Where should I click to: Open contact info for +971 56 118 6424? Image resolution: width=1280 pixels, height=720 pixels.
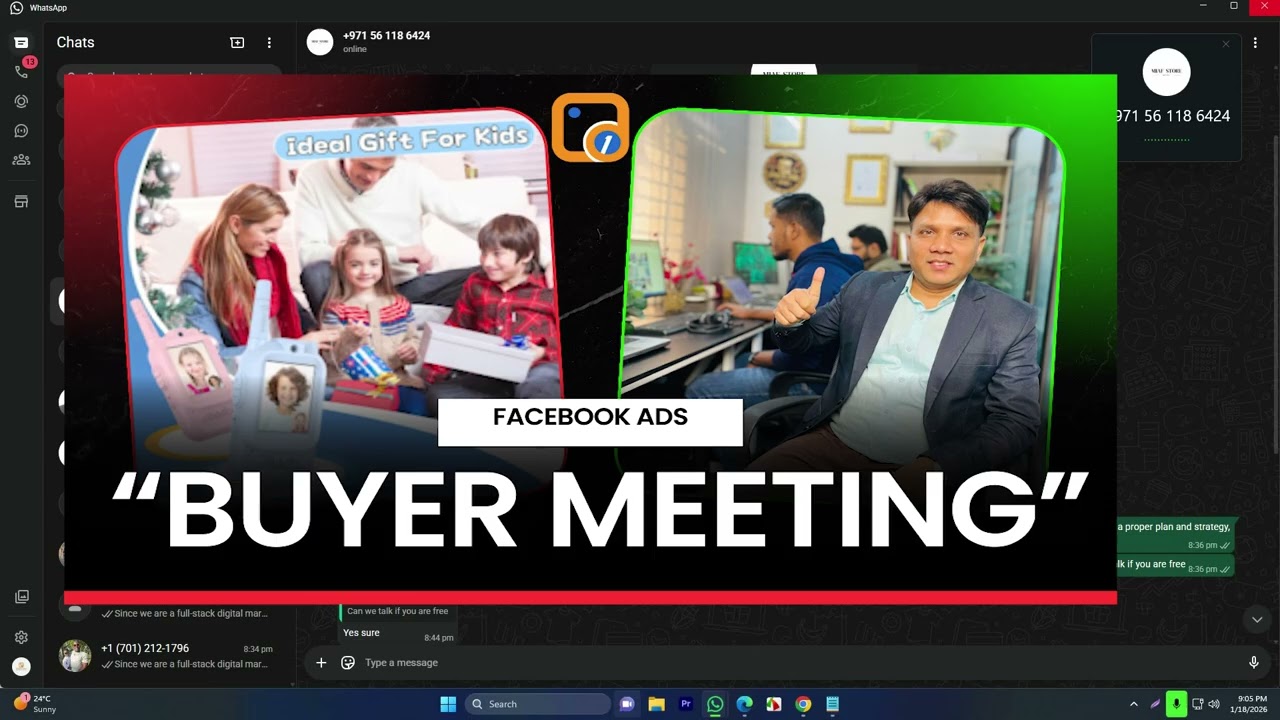point(386,35)
